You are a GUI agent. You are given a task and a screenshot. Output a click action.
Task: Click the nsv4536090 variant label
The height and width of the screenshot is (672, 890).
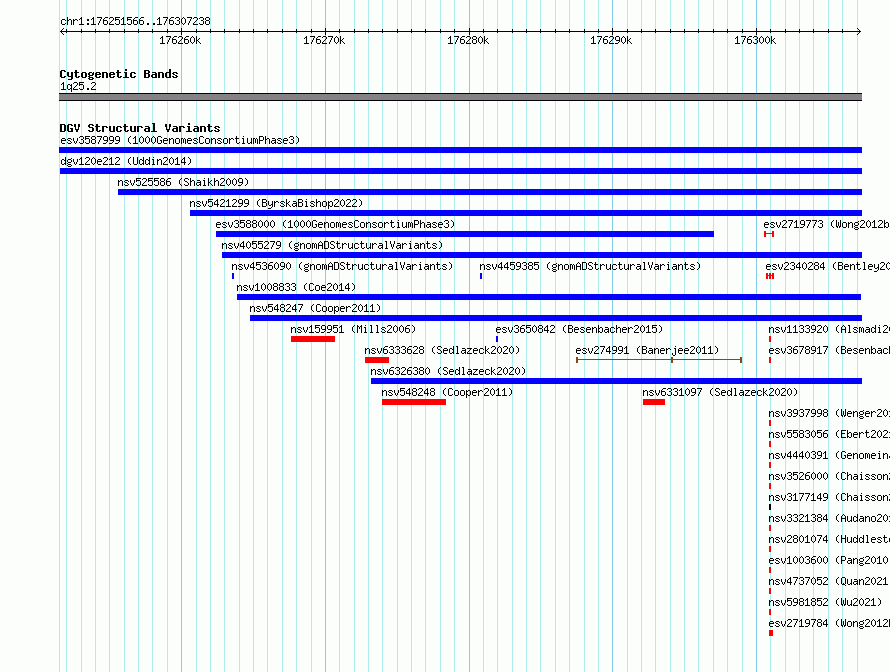coord(342,266)
